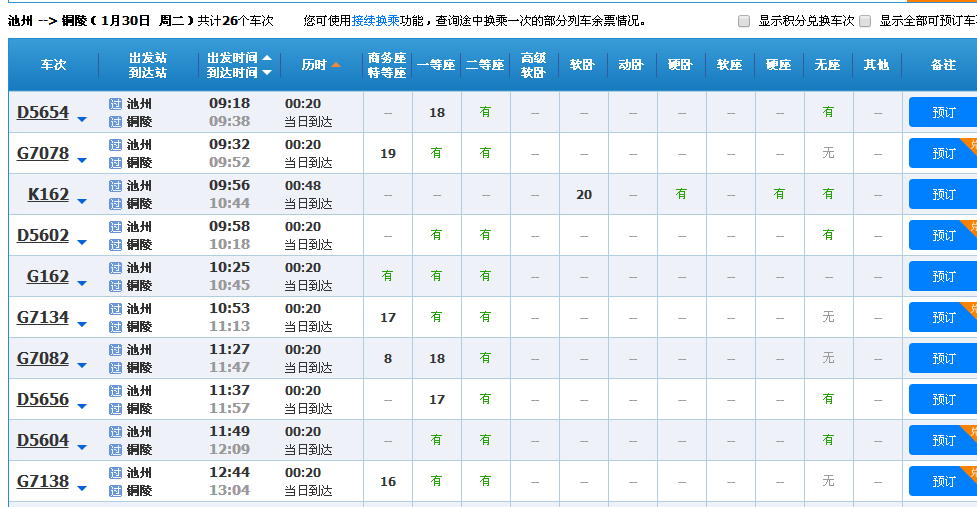Viewport: 977px width, 507px height.
Task: Click the 过 icon beside 池州 for D5654
Action: click(x=115, y=103)
